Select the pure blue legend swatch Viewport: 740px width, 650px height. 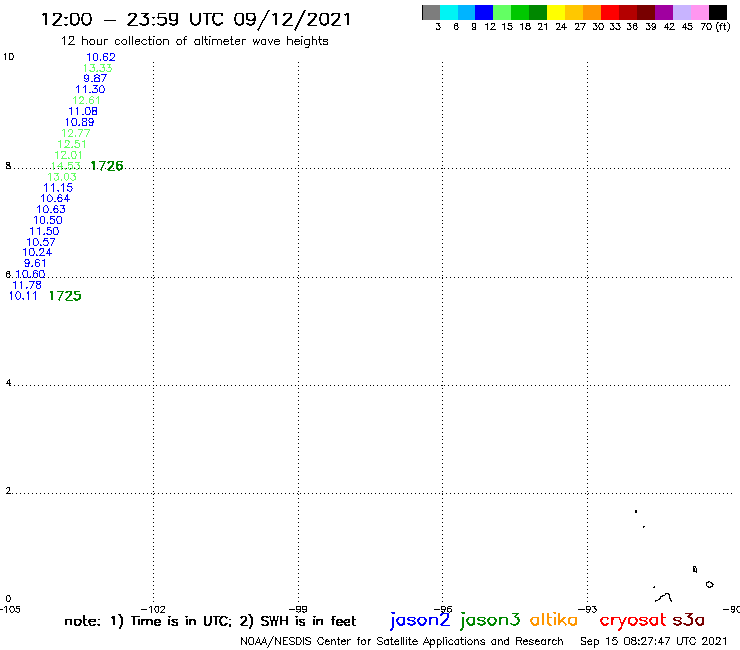point(484,12)
